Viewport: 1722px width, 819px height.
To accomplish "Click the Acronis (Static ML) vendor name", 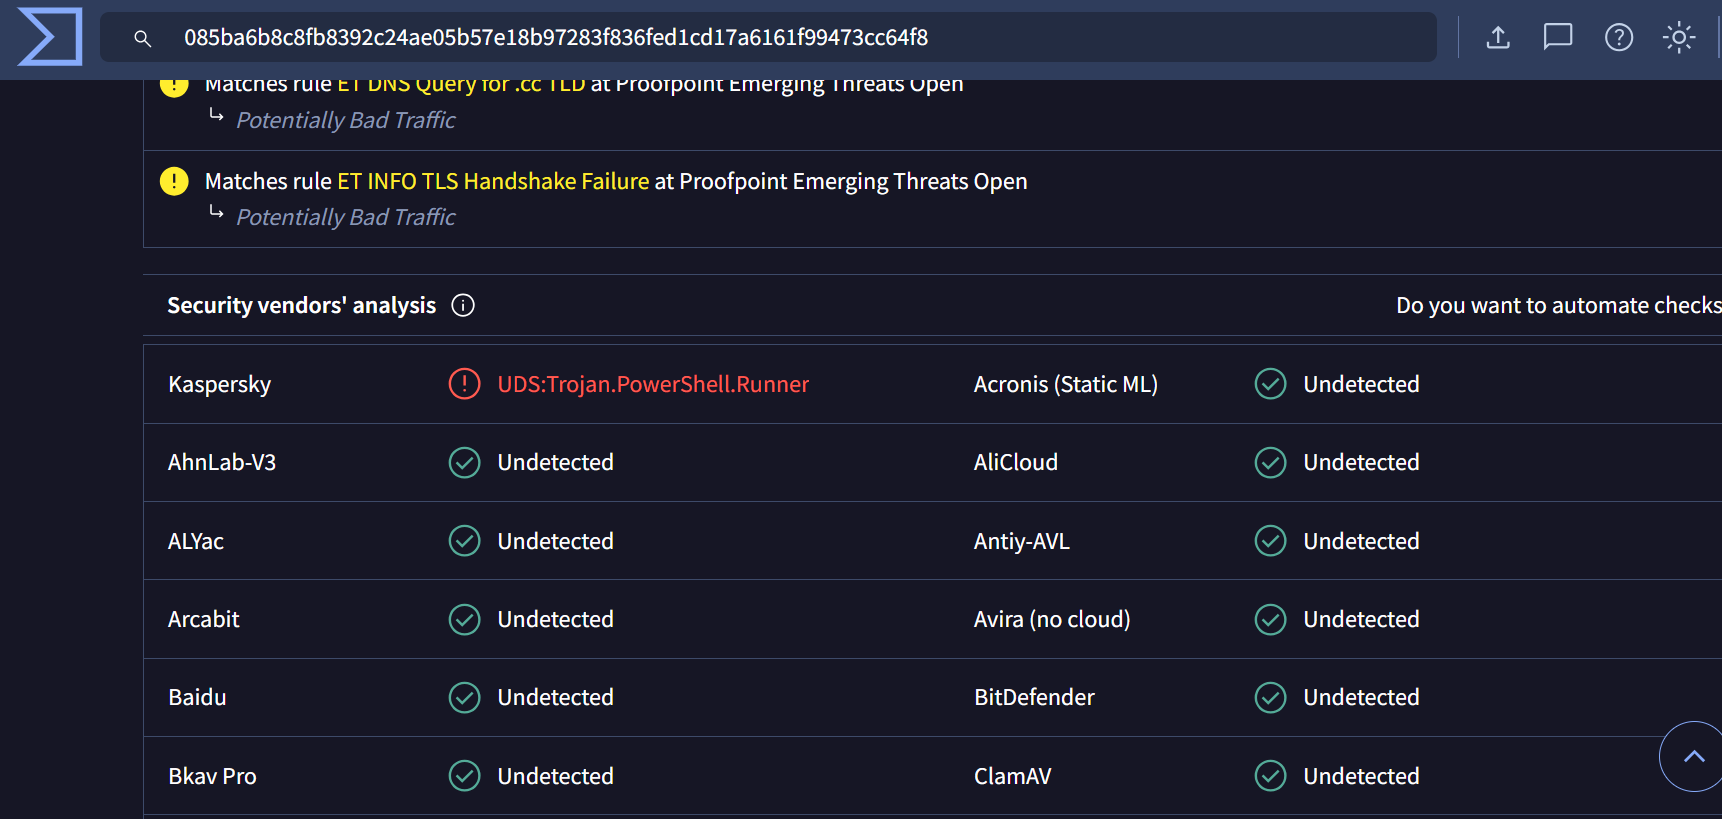I will click(x=1066, y=384).
